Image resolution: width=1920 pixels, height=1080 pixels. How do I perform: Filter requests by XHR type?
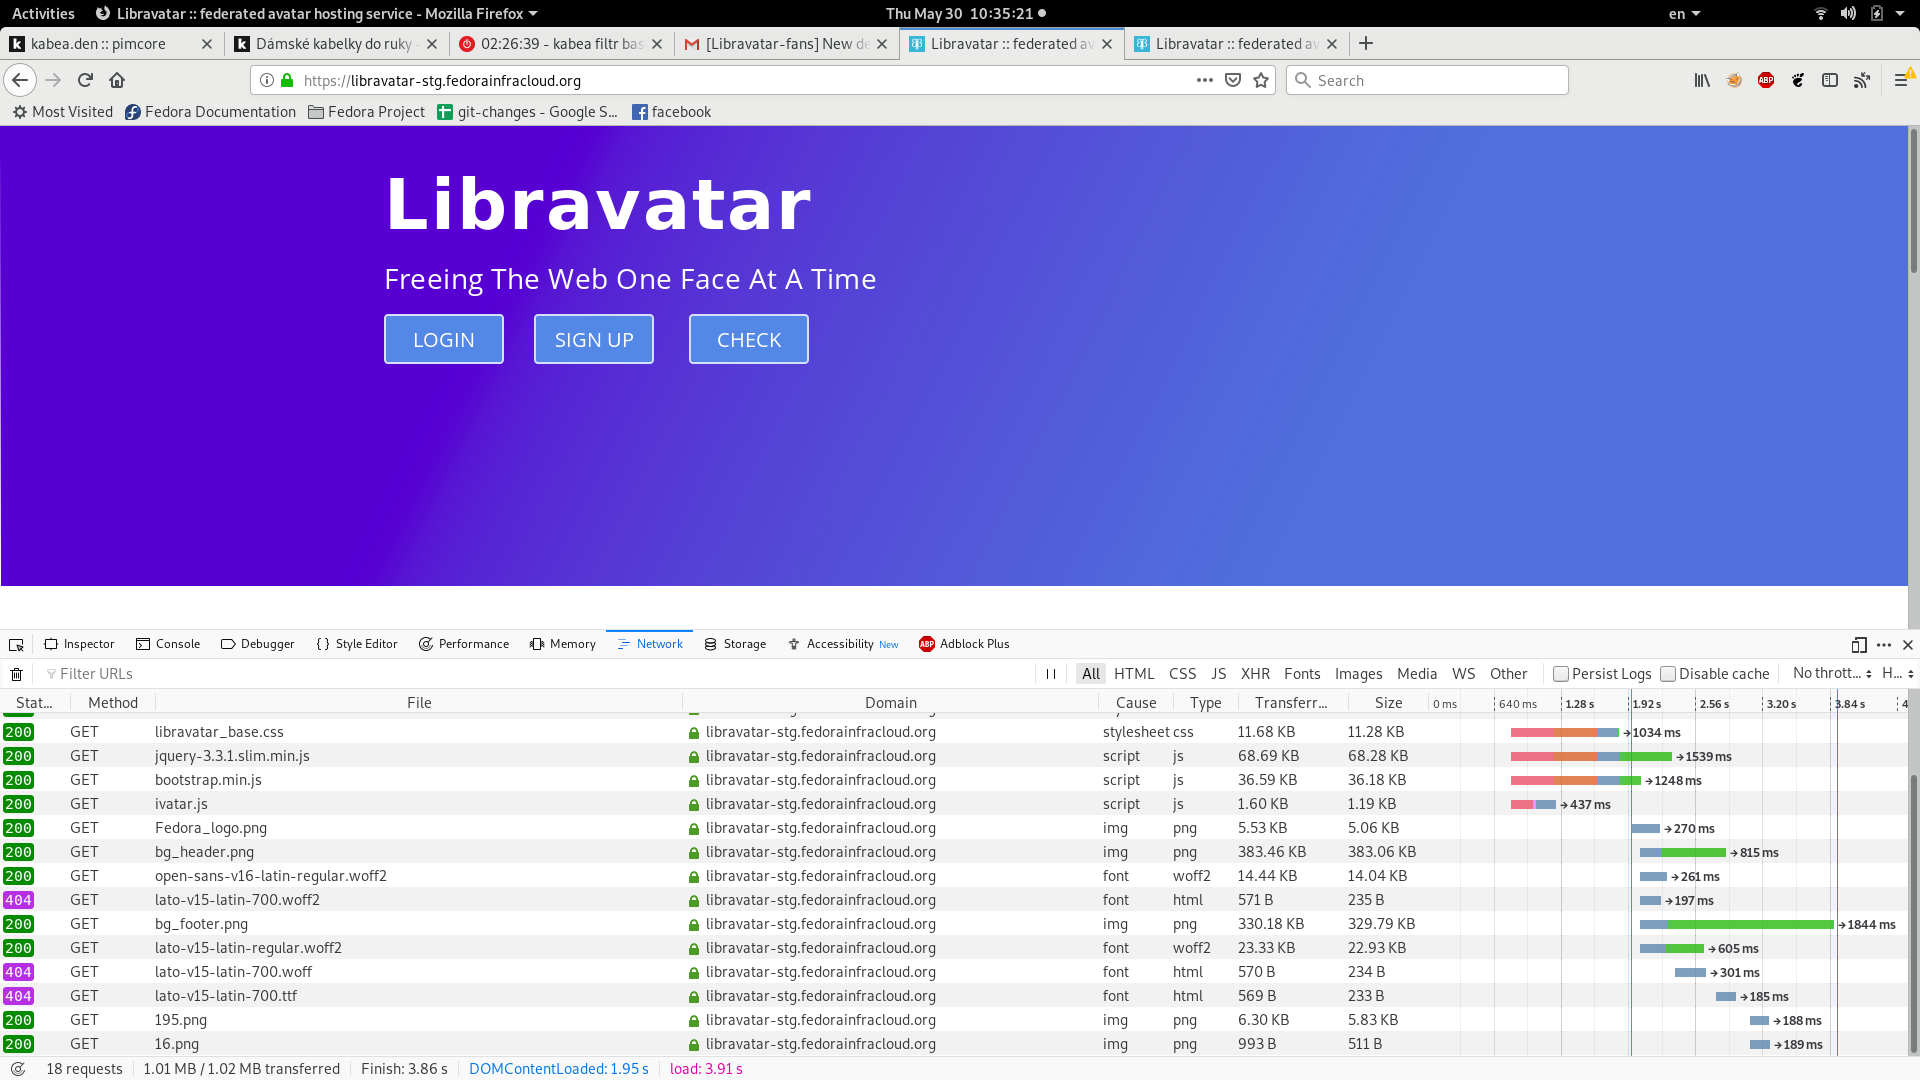click(1255, 674)
